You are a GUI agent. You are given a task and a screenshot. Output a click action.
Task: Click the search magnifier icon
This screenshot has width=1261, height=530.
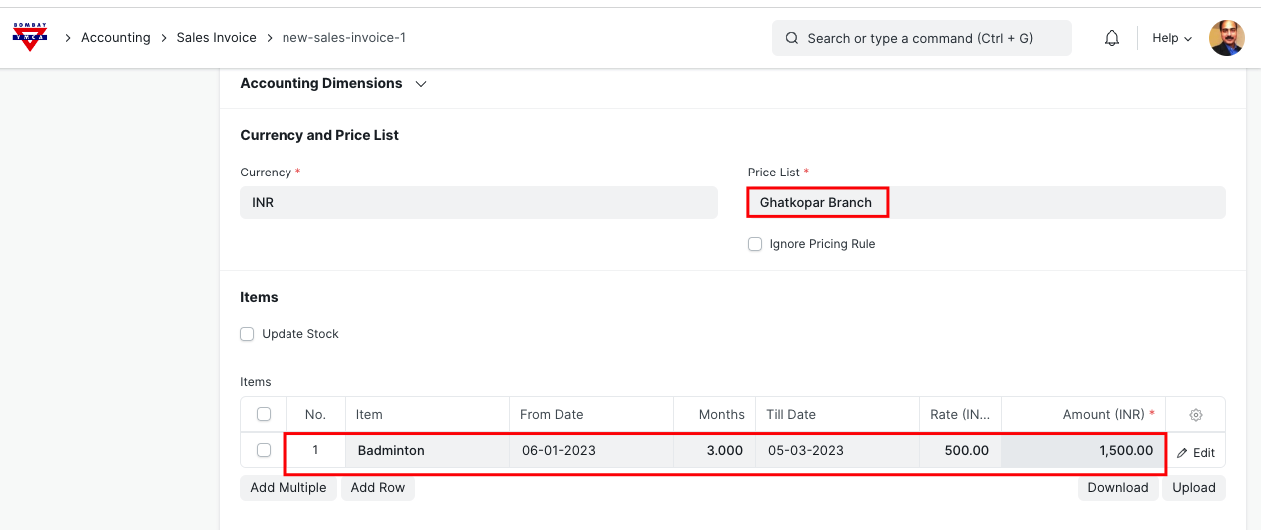point(792,38)
